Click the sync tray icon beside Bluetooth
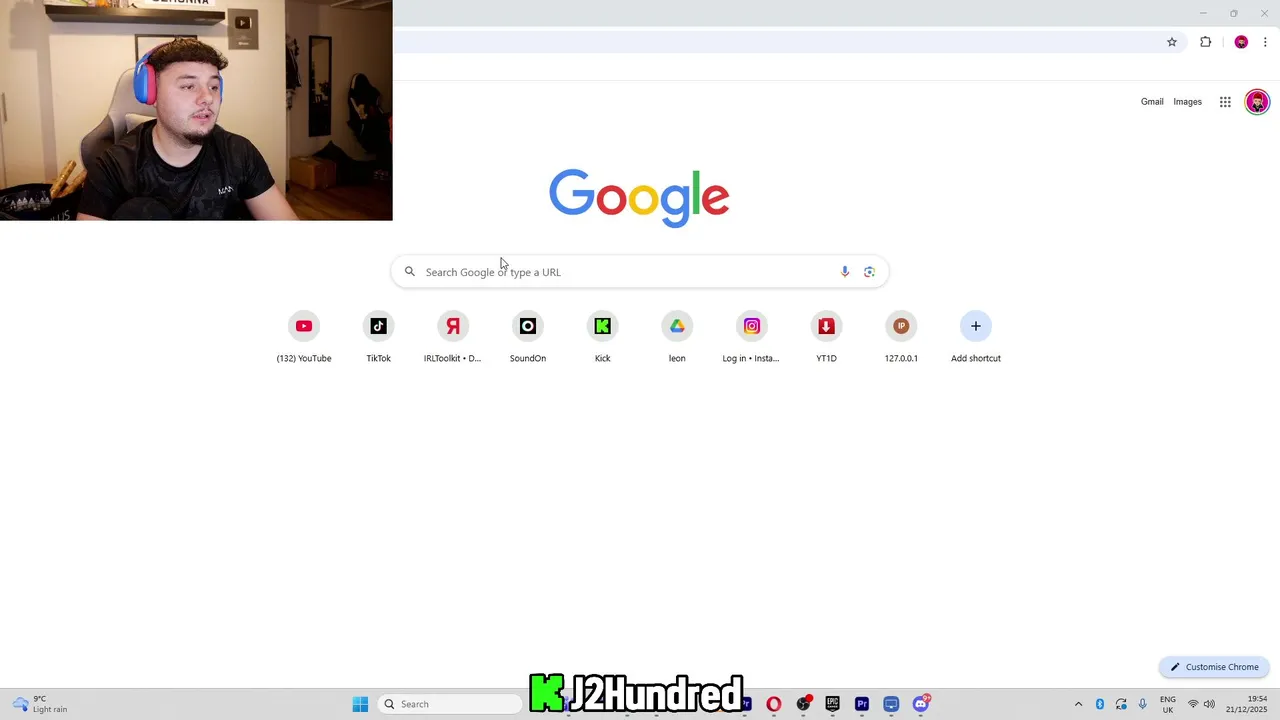 click(1121, 704)
